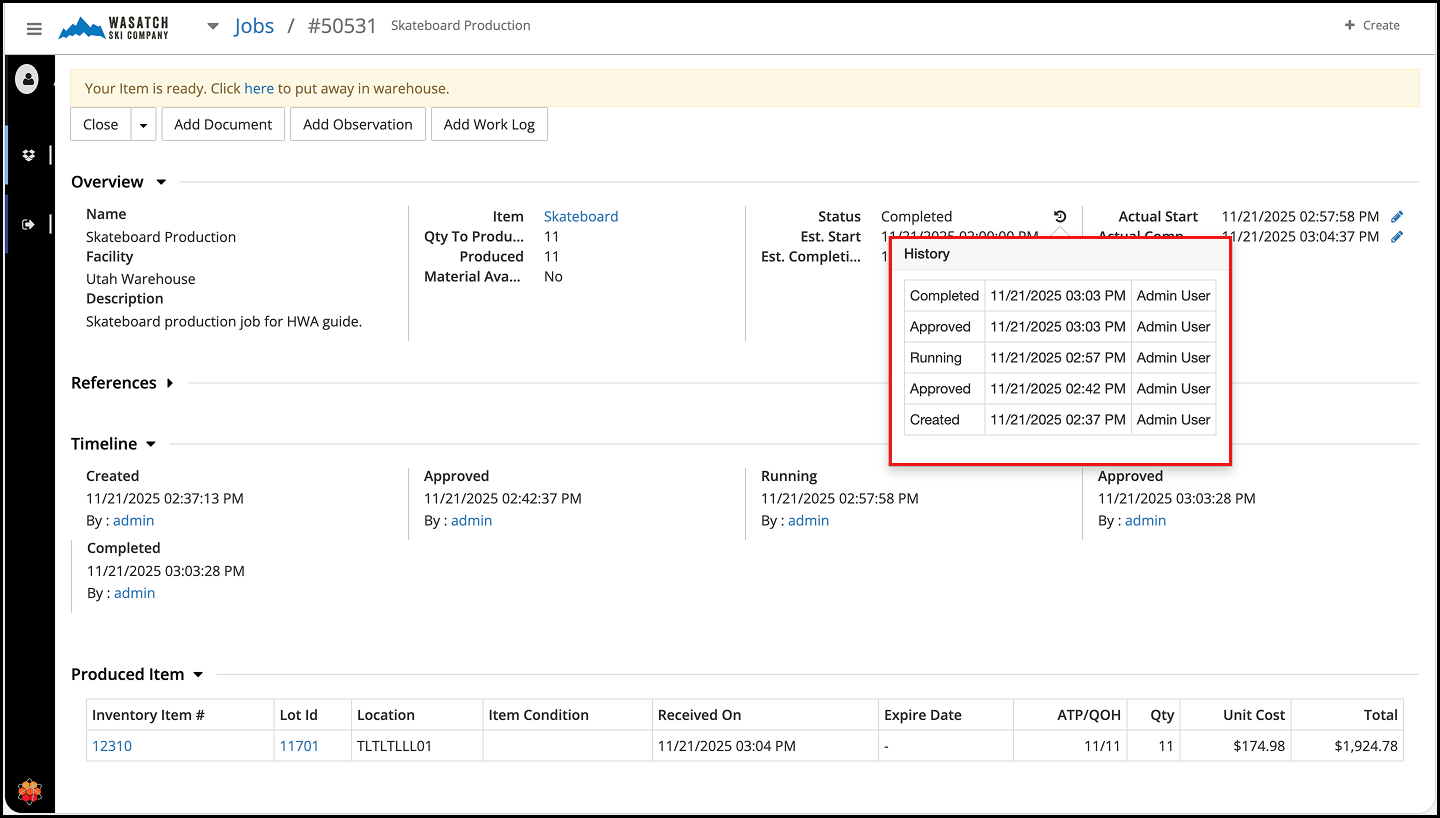Click the Wasatch Ski Company logo
The width and height of the screenshot is (1440, 818).
(113, 27)
